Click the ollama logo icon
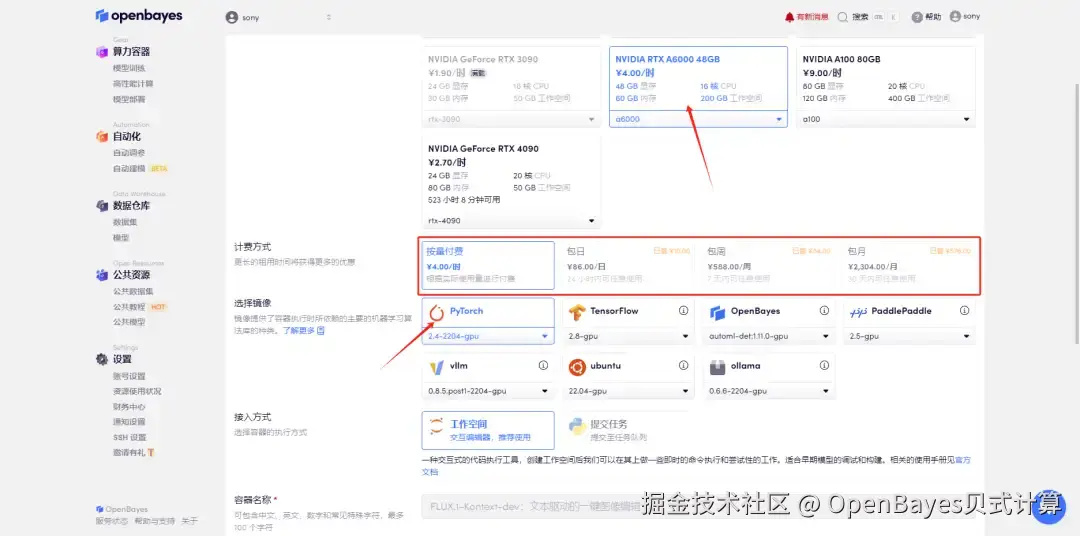 718,367
